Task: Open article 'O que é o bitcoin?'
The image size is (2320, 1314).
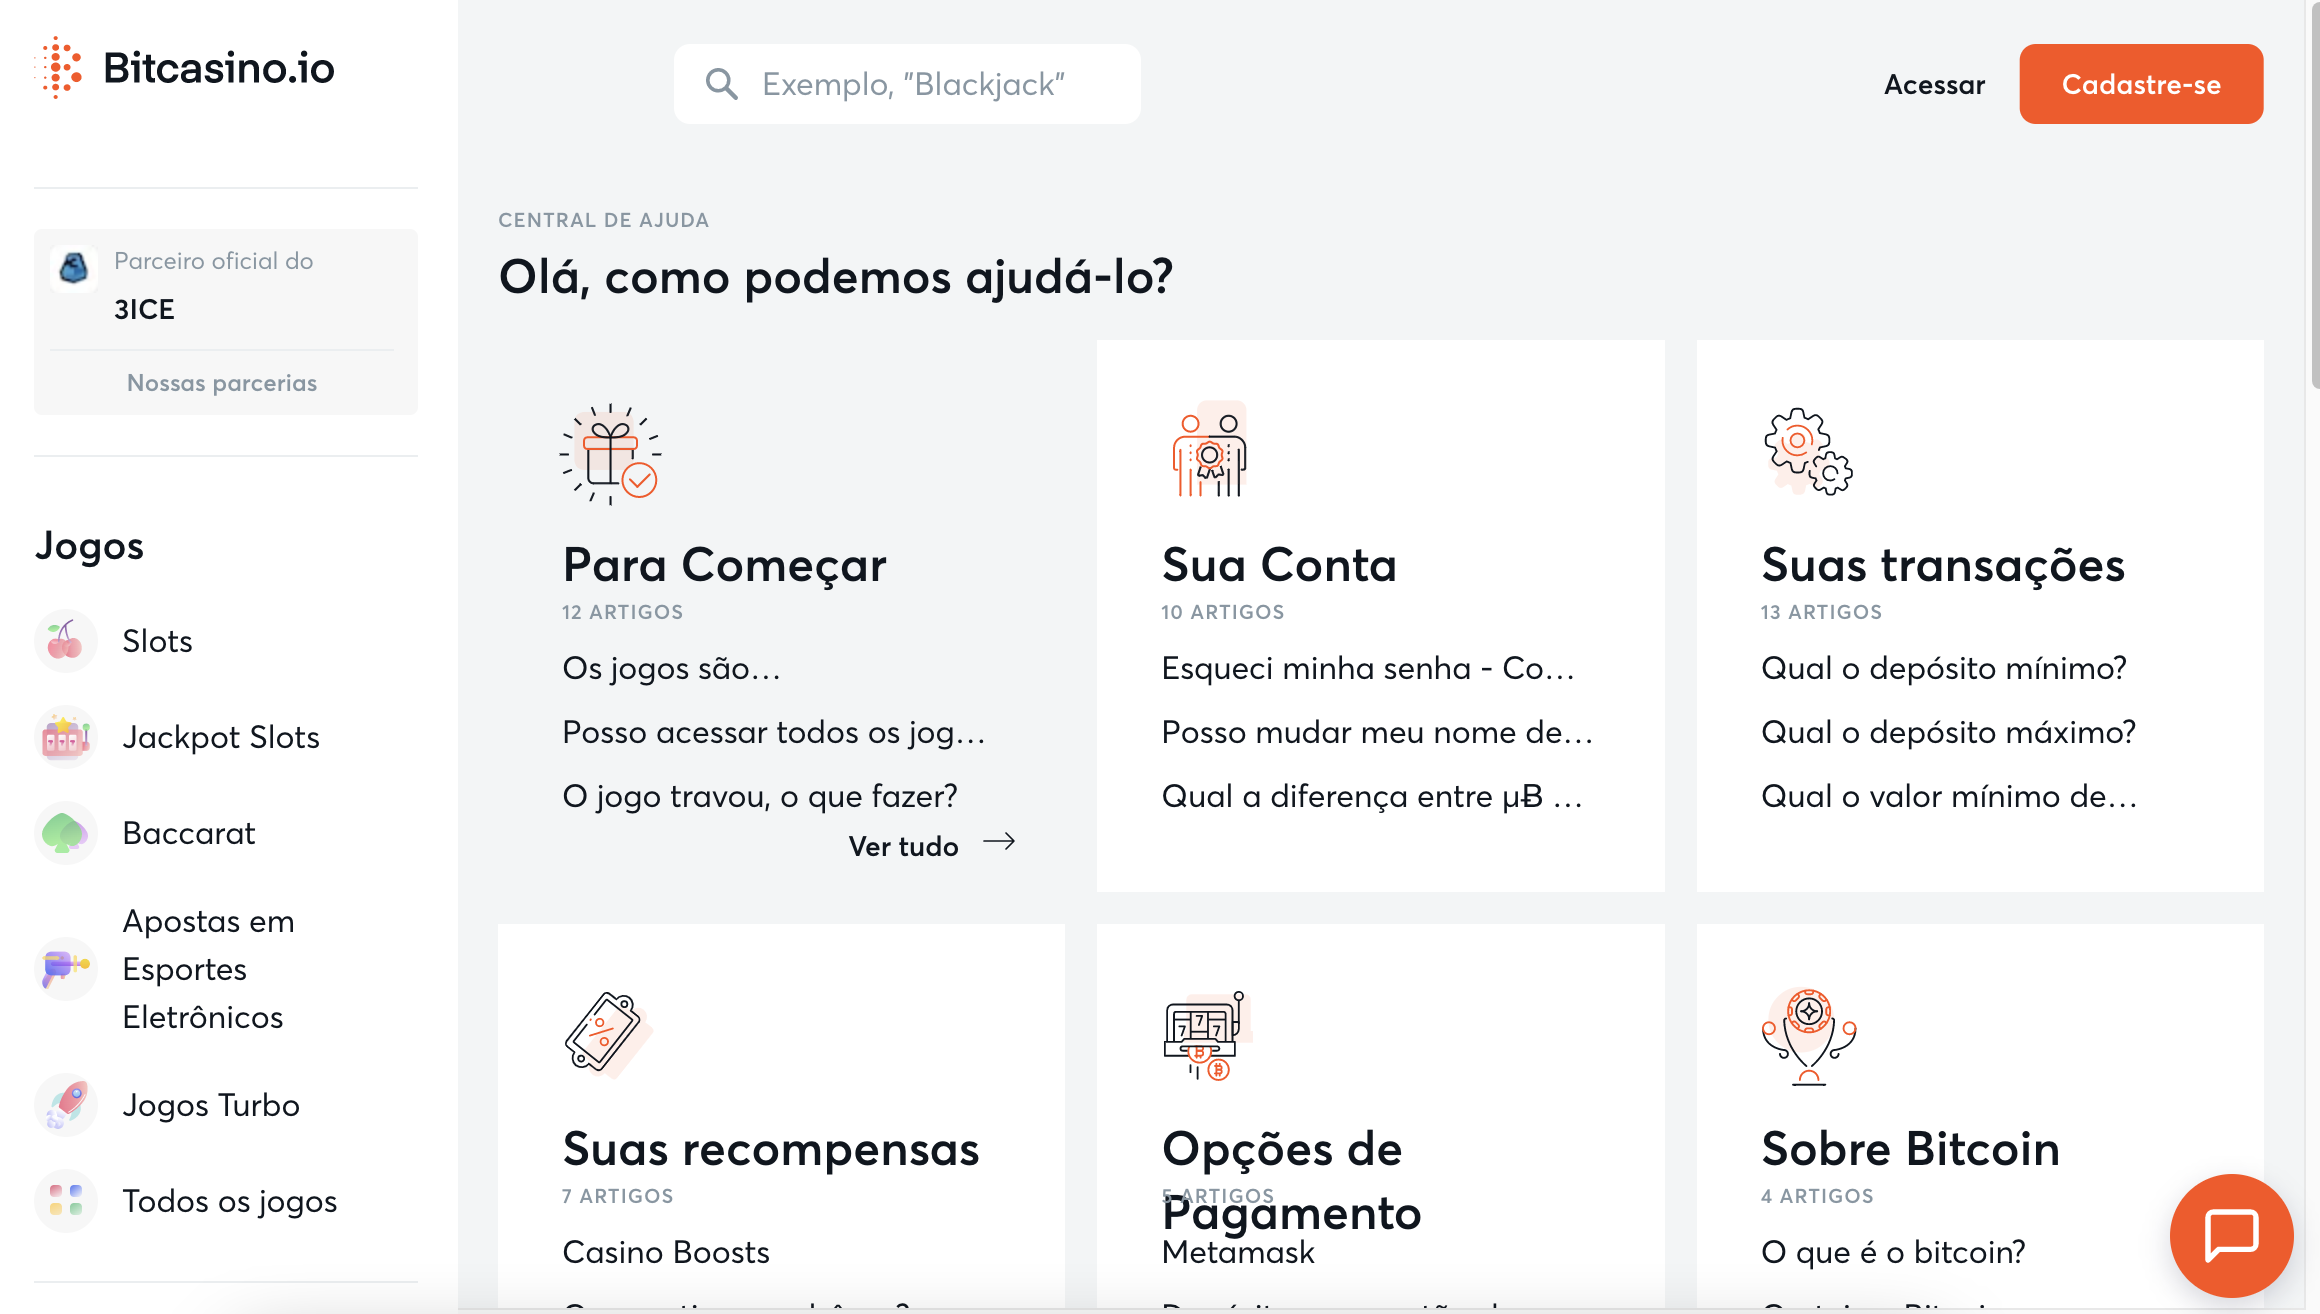Action: pyautogui.click(x=1893, y=1252)
